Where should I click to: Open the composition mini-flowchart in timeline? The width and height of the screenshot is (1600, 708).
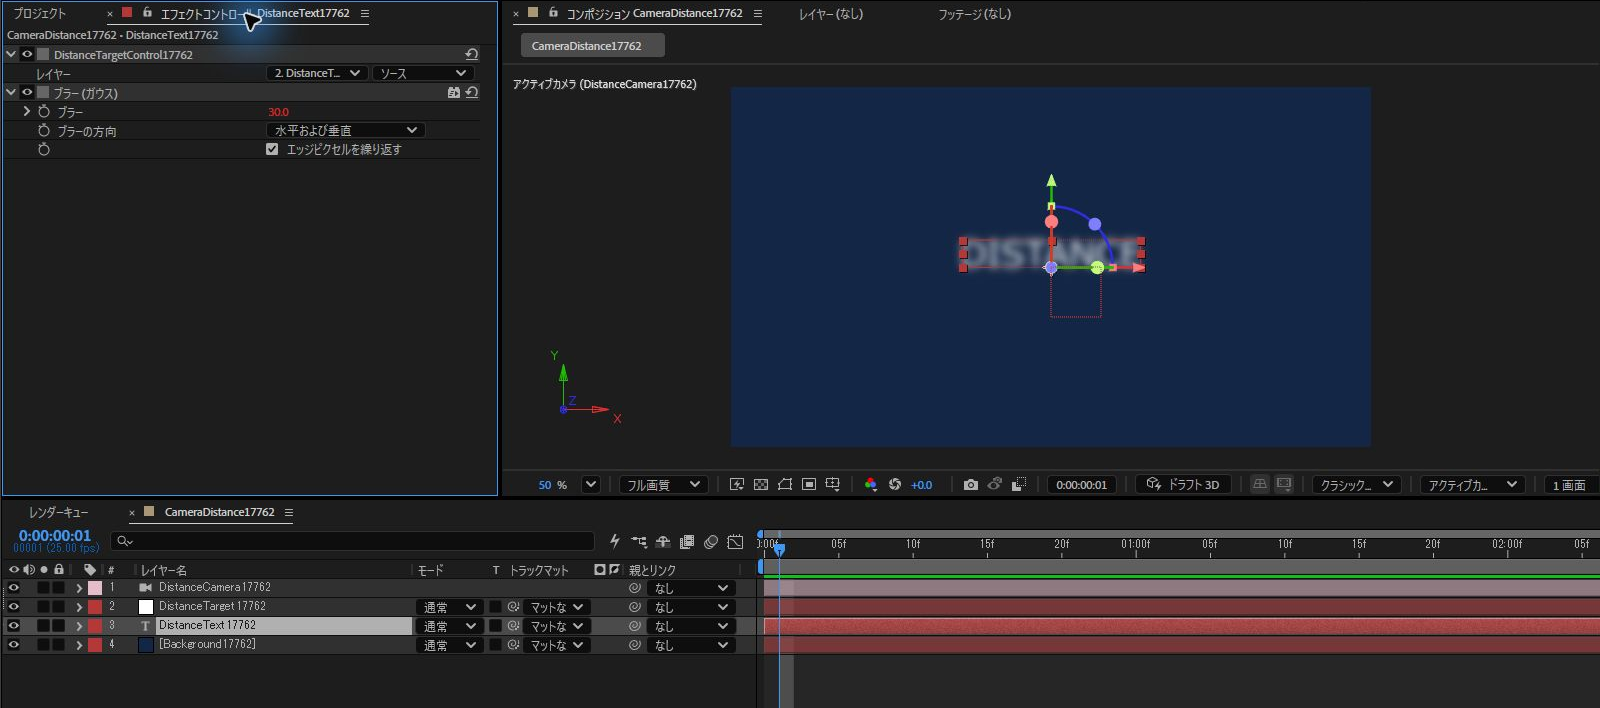click(639, 542)
